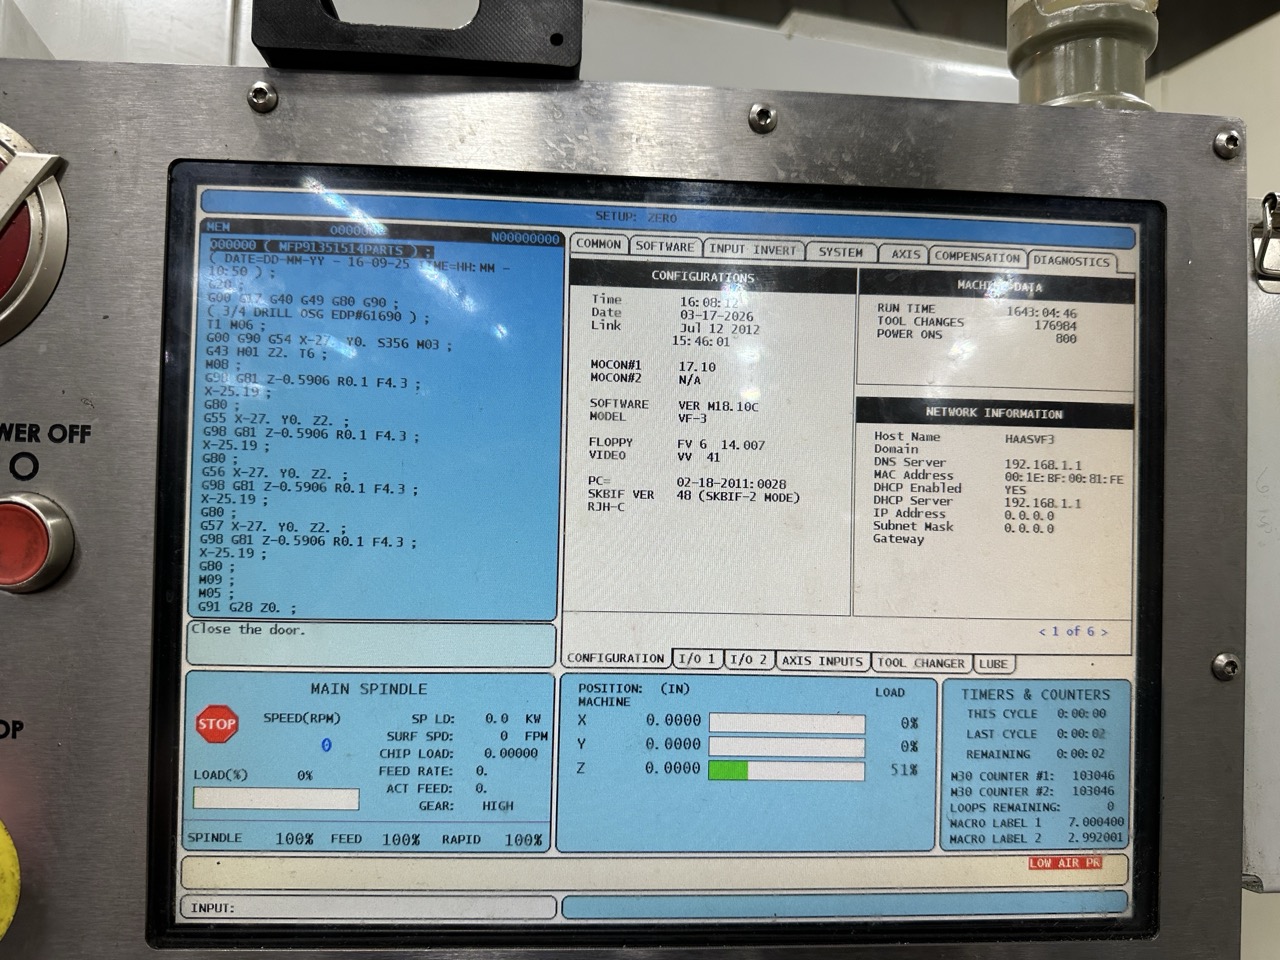The height and width of the screenshot is (960, 1280).
Task: Select the INPUT INVERT tab
Action: click(x=753, y=250)
